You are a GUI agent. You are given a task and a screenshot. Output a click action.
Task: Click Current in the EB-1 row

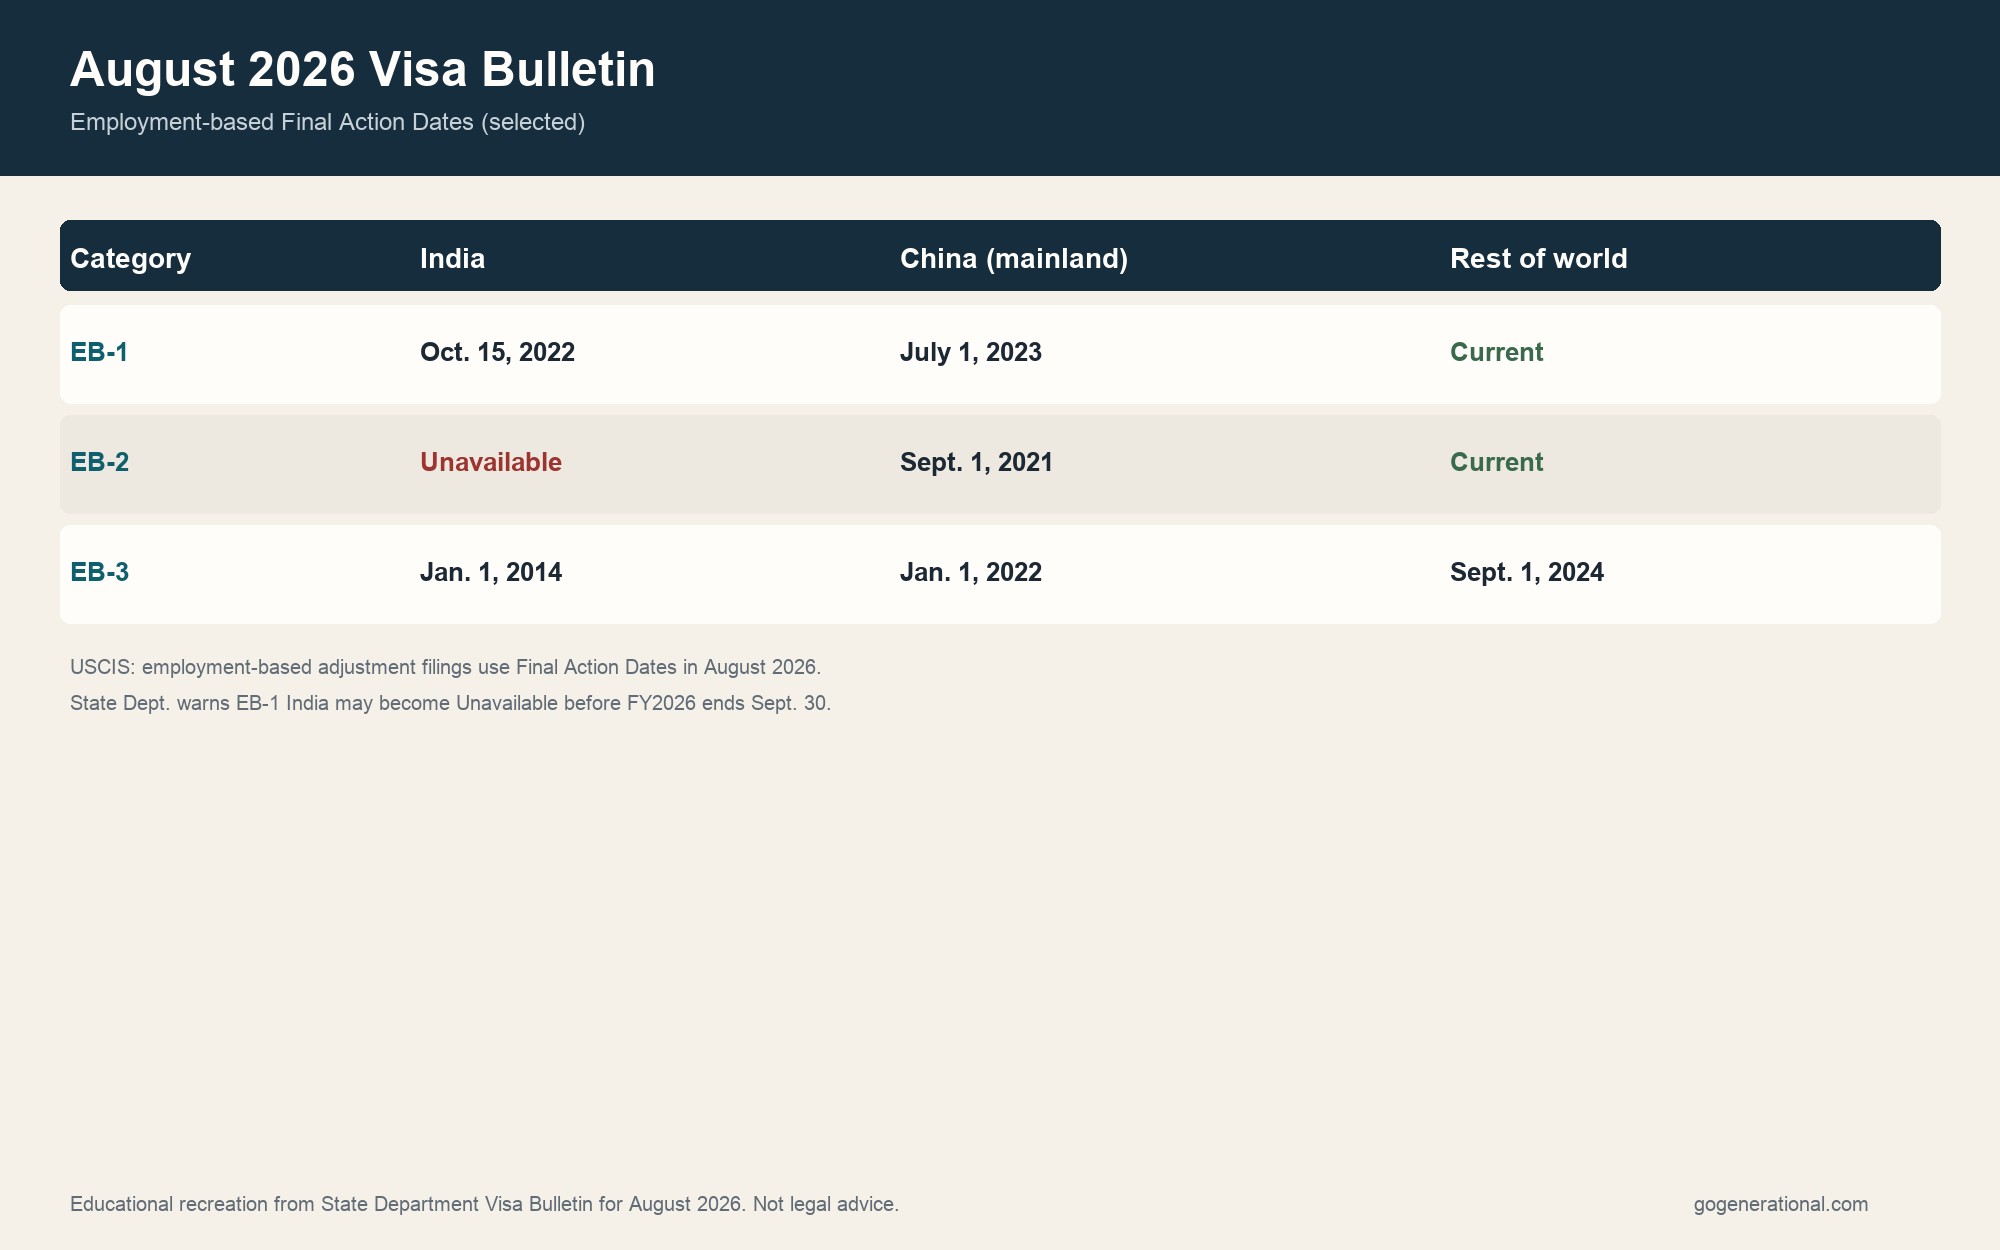point(1496,352)
